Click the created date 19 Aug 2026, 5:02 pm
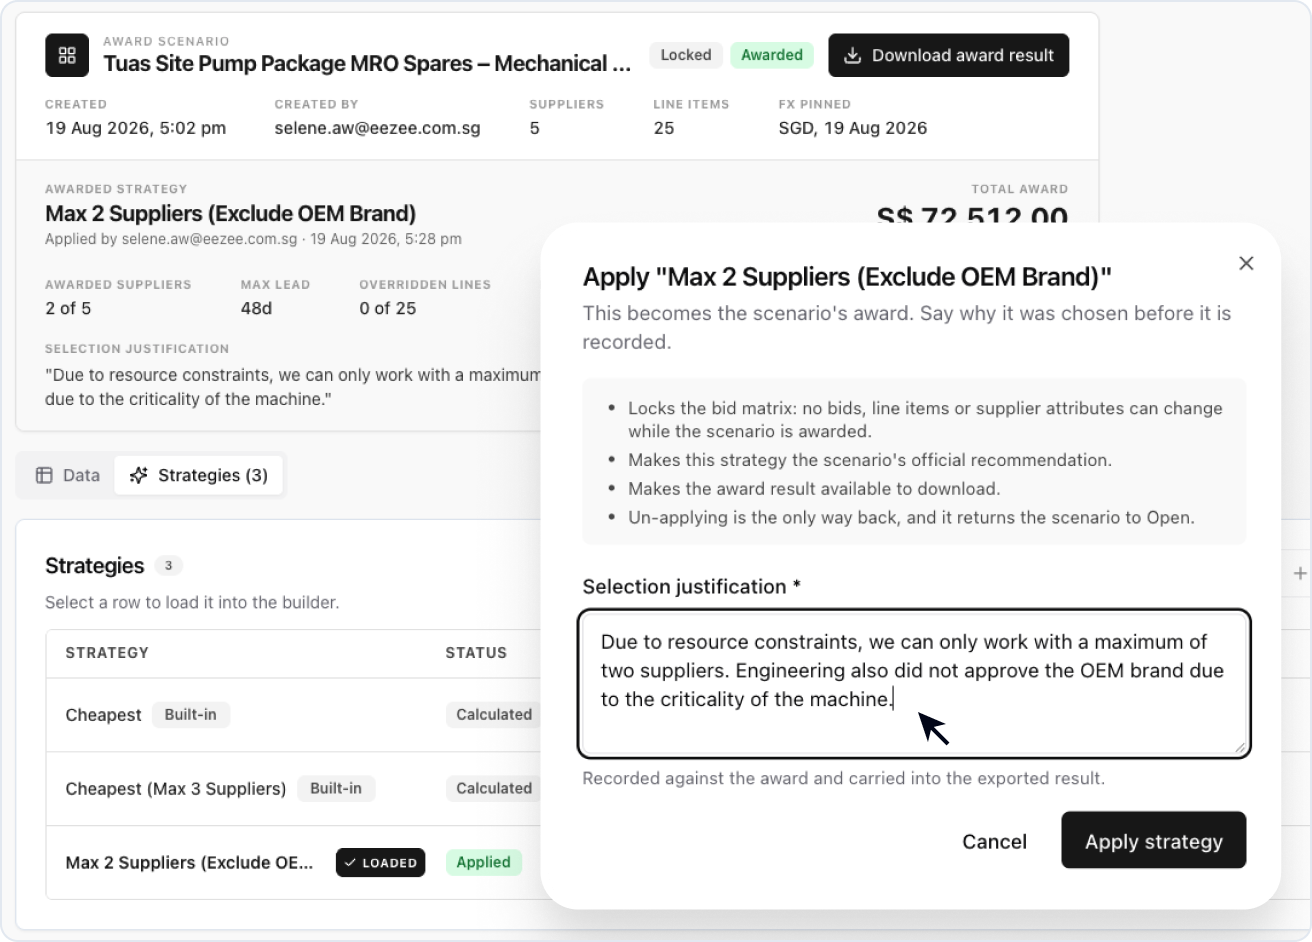Image resolution: width=1312 pixels, height=942 pixels. click(136, 128)
